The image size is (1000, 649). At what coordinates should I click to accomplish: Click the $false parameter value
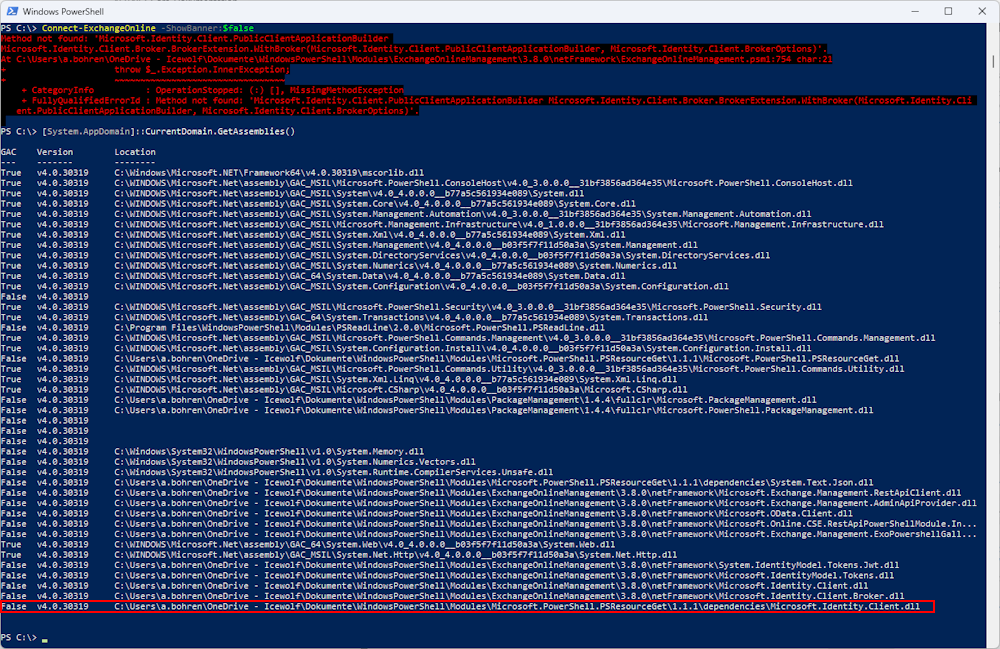238,28
